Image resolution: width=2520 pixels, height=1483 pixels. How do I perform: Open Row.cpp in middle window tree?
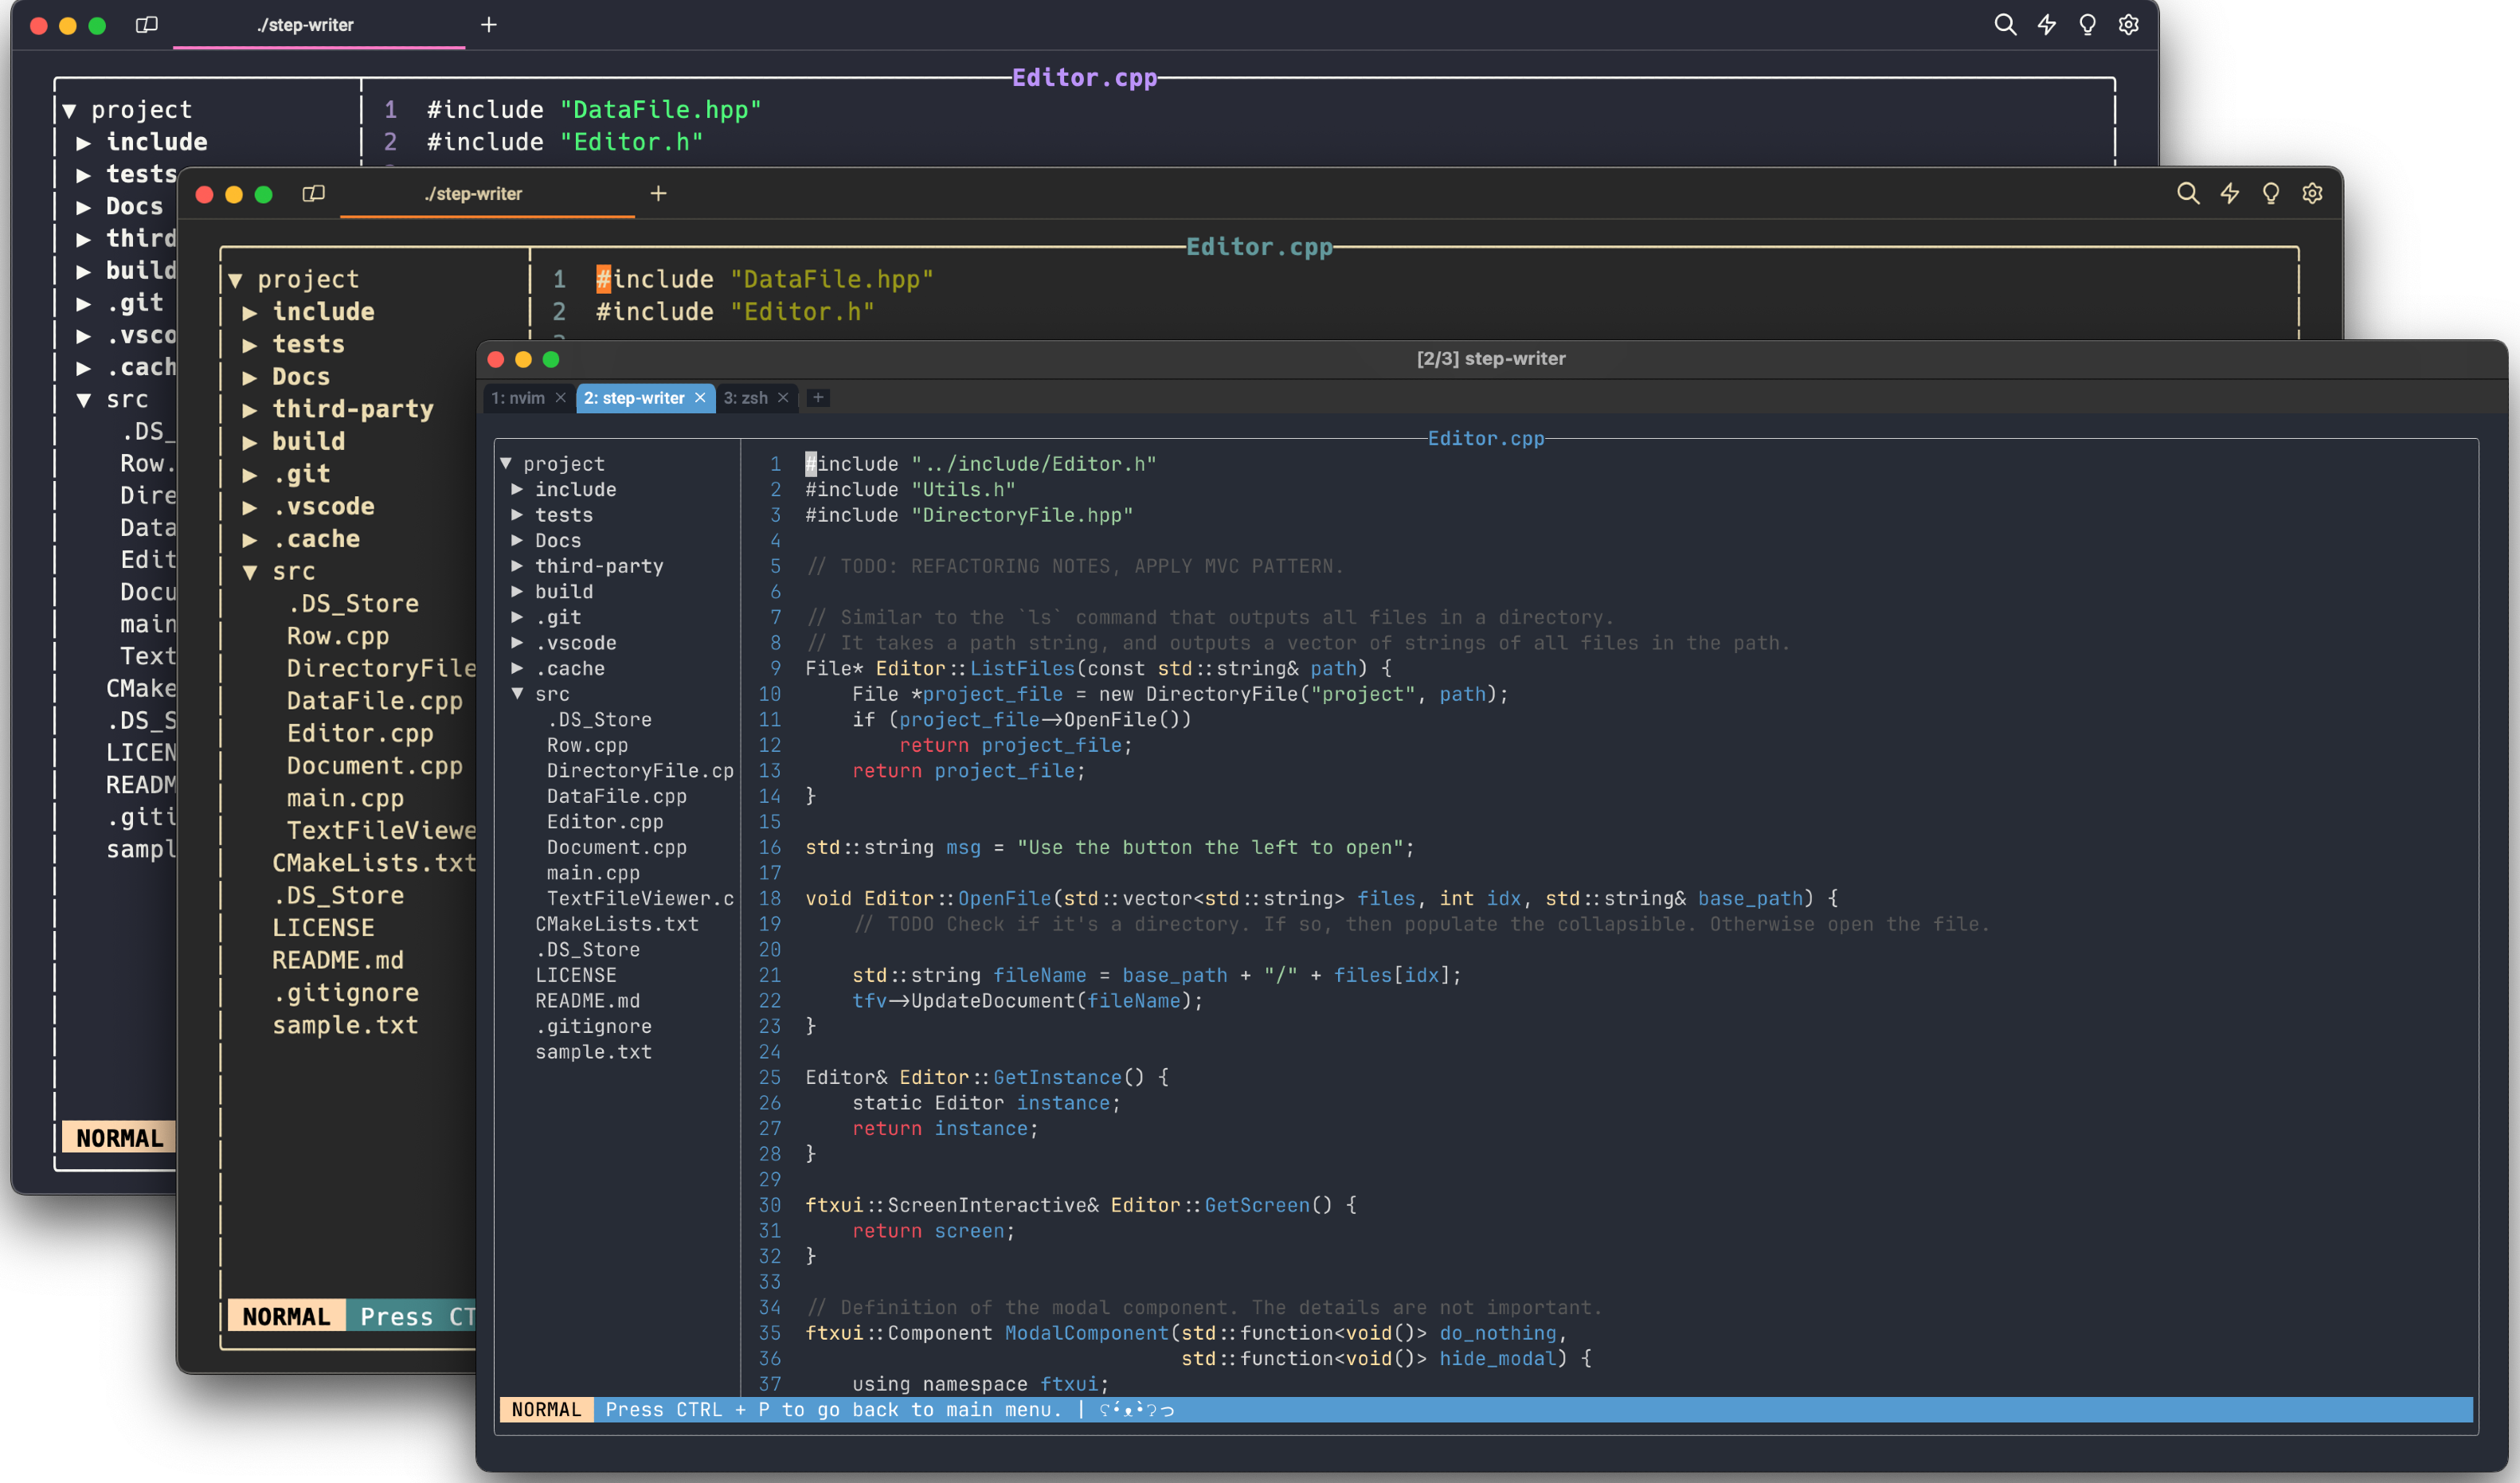click(x=338, y=636)
